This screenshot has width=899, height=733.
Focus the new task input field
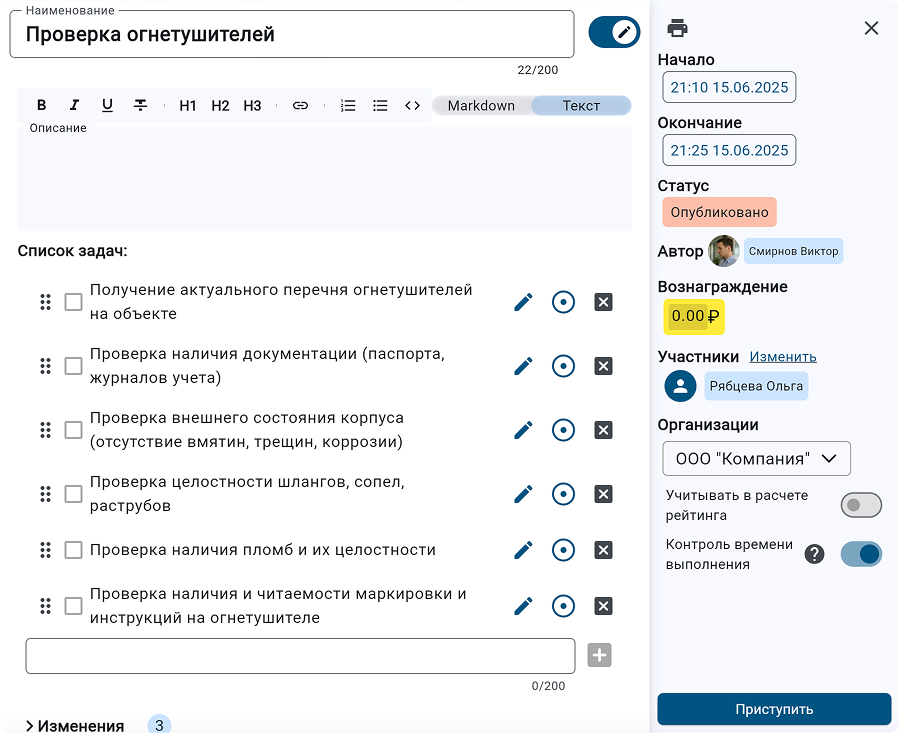click(300, 656)
